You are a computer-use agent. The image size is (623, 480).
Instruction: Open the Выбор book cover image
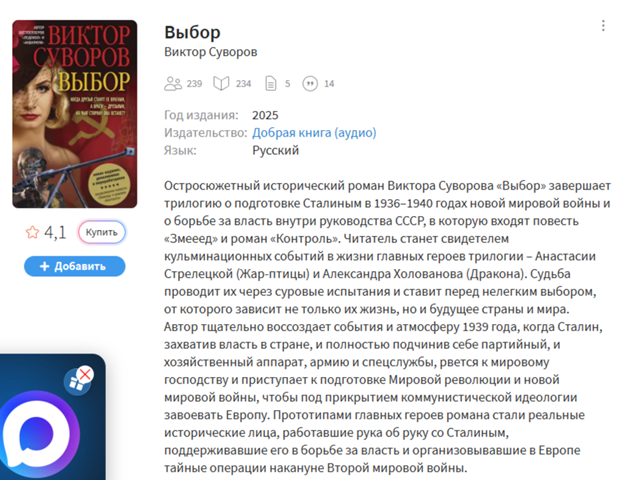[75, 114]
